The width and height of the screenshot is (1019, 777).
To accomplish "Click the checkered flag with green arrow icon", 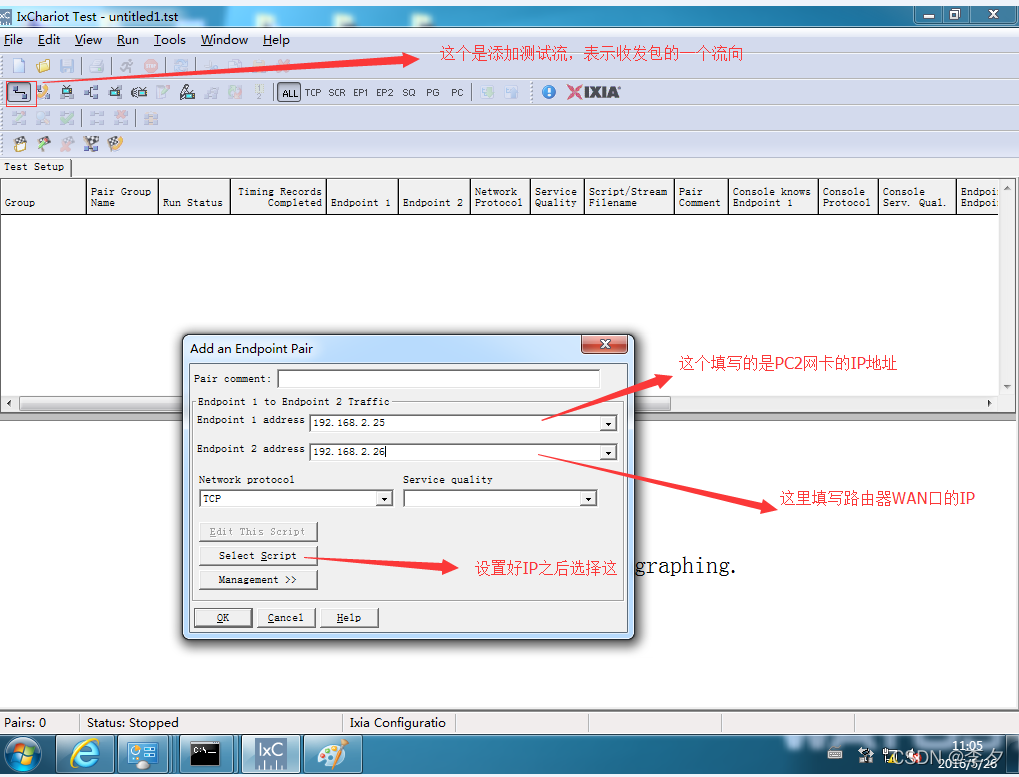I will (x=44, y=144).
